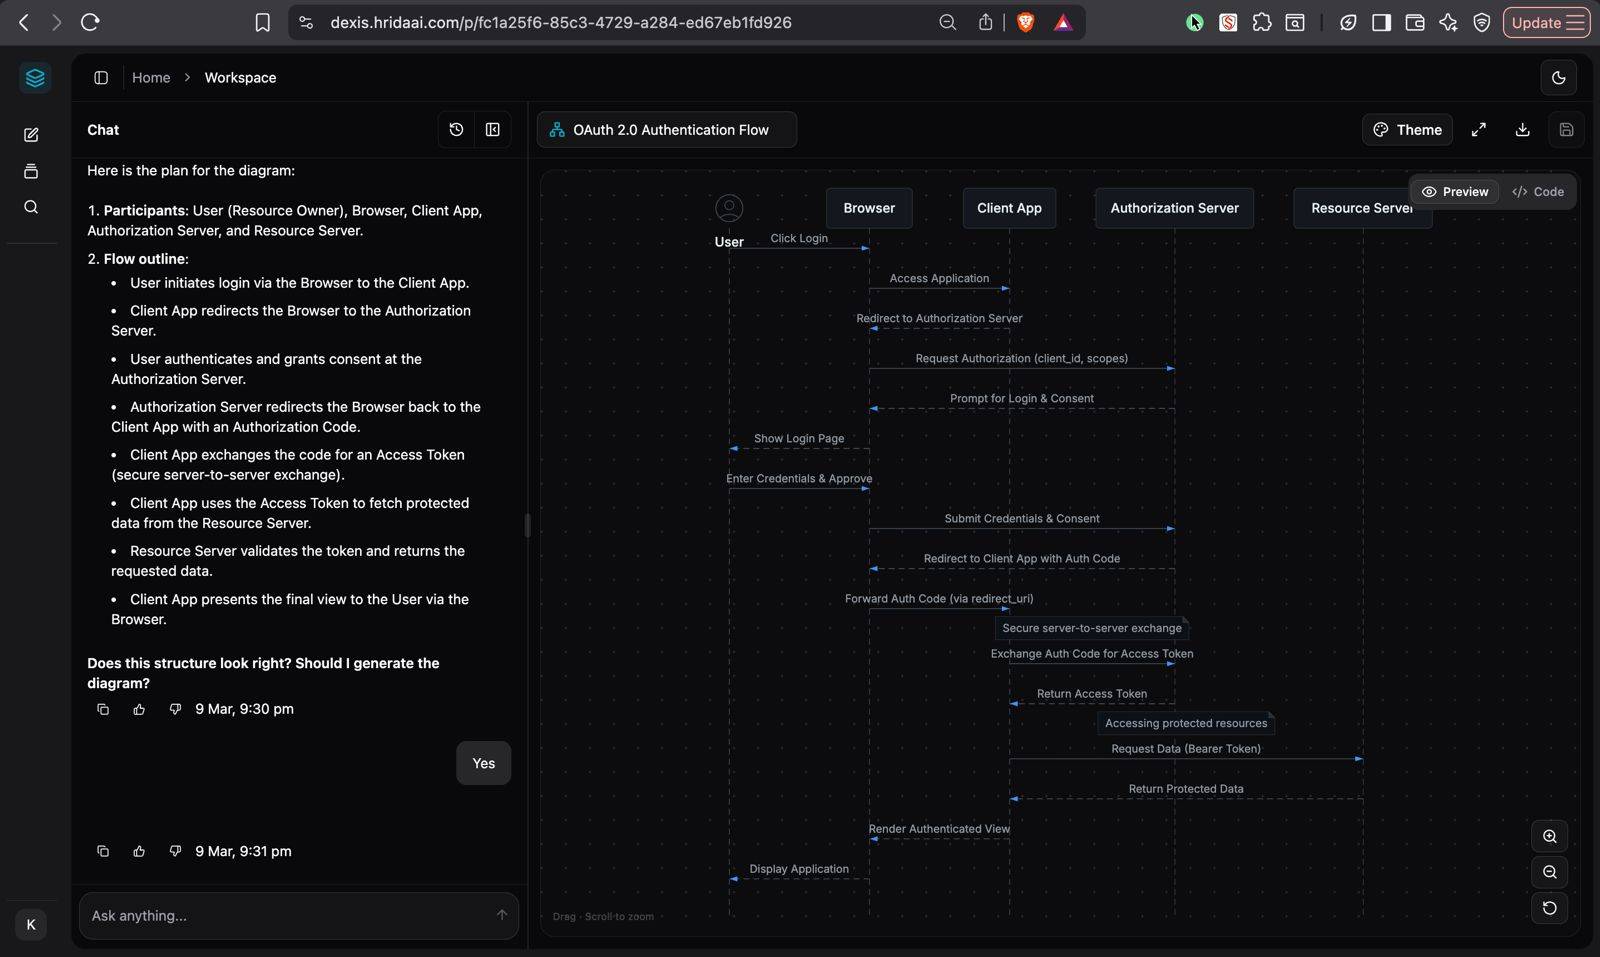The height and width of the screenshot is (957, 1600).
Task: Zoom out on the diagram canvas
Action: (1549, 872)
